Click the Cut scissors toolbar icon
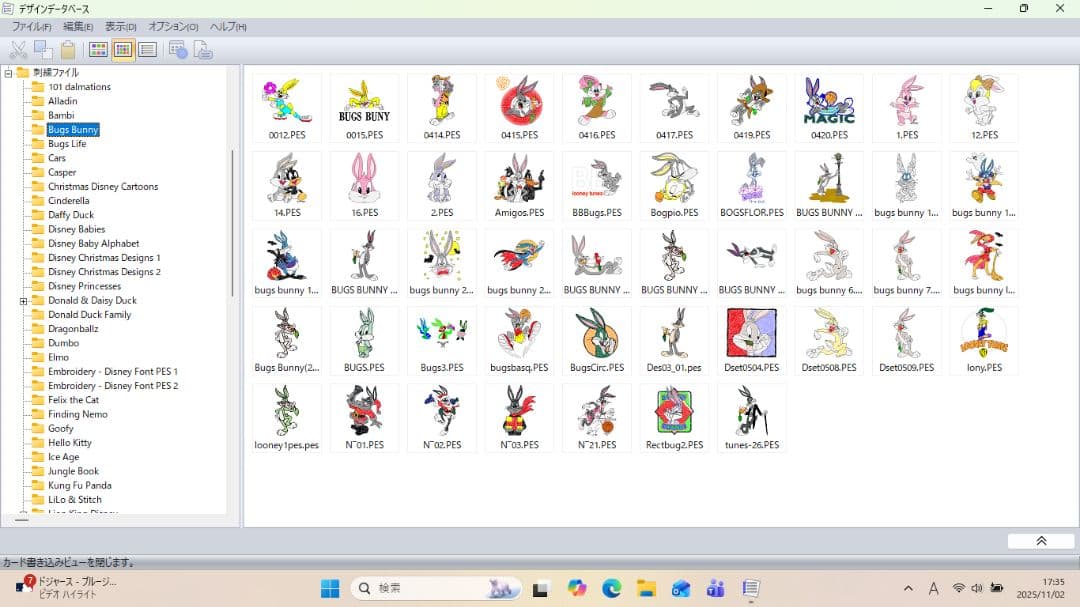This screenshot has width=1080, height=607. [18, 50]
